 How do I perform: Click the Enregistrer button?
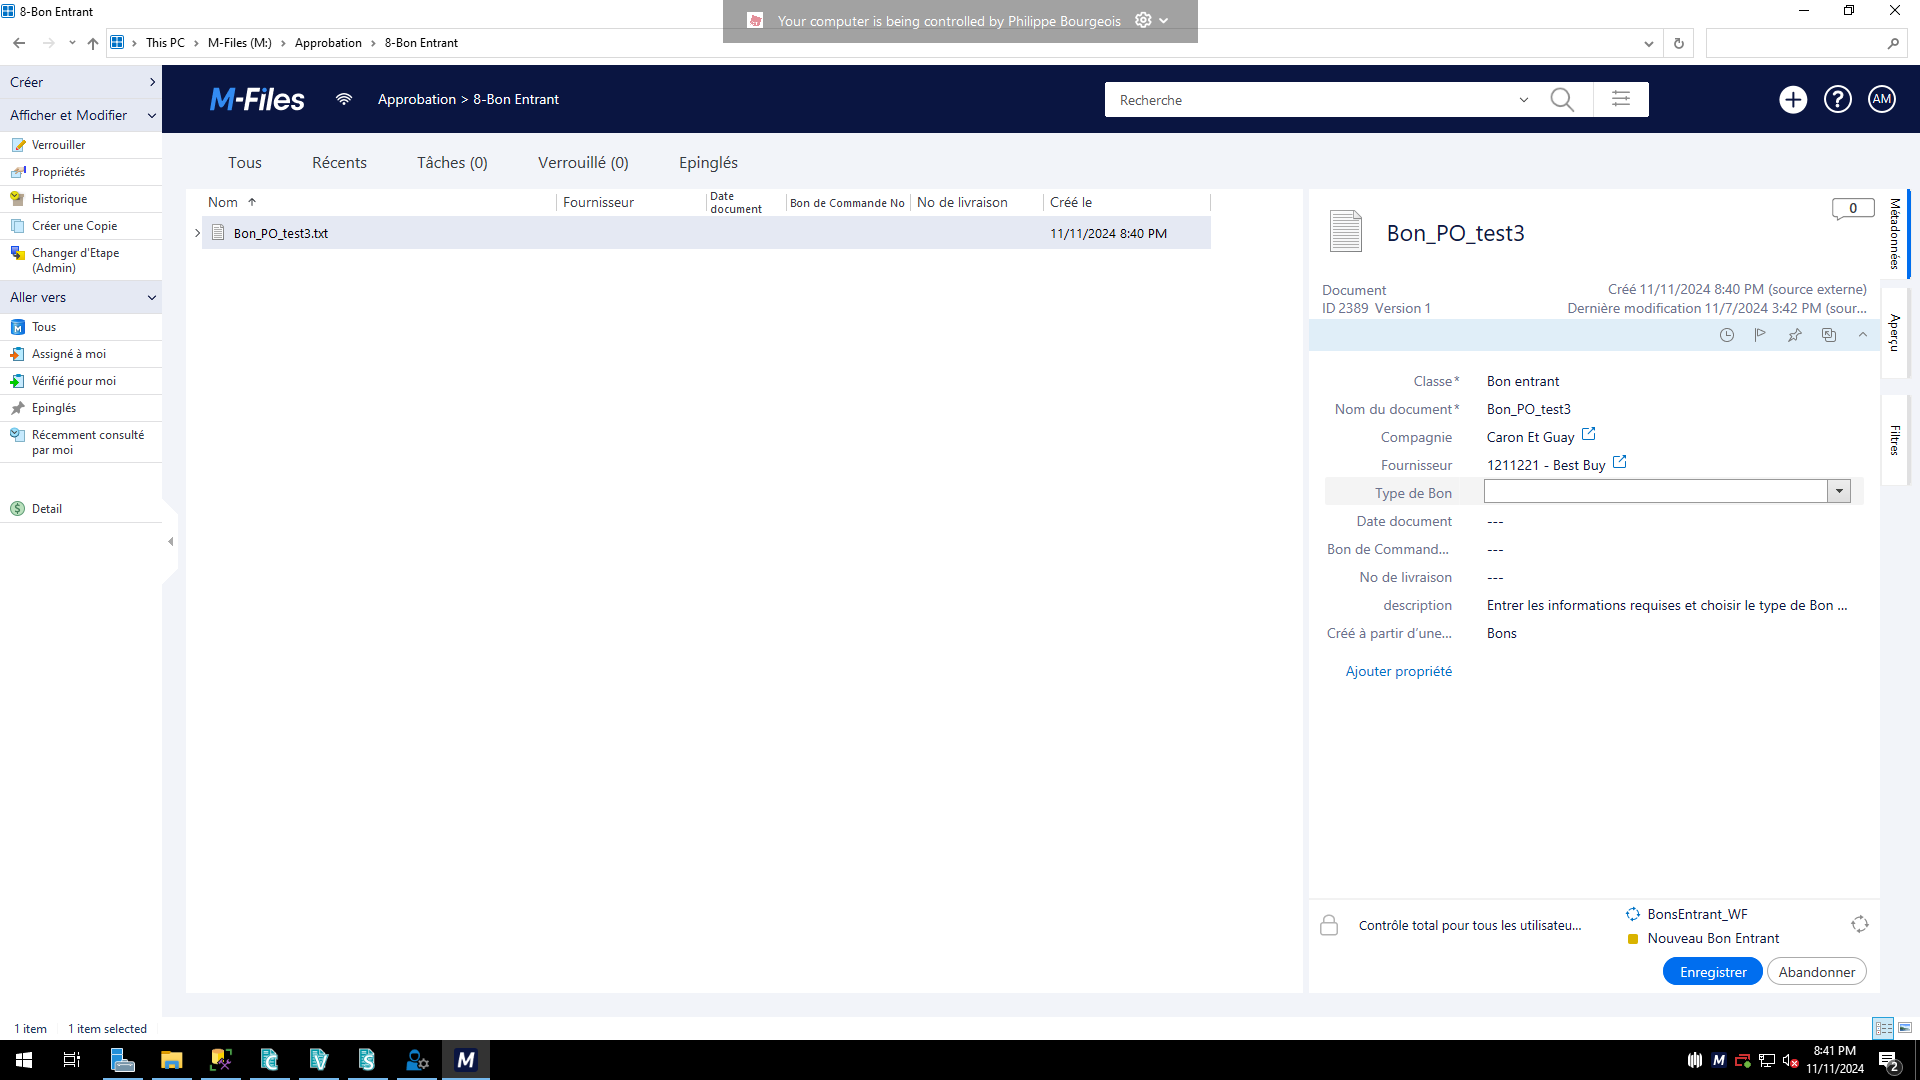(1713, 972)
